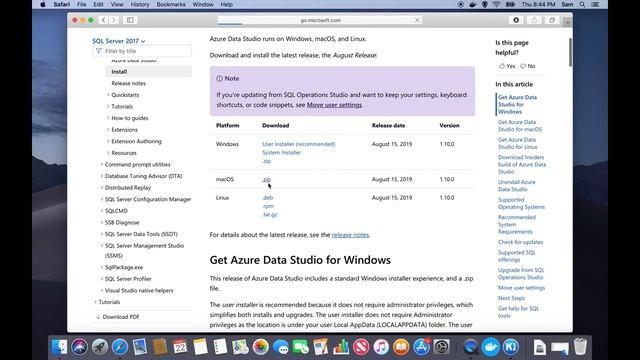Open Docker whale icon in Dock
Viewport: 640px width, 360px height.
pos(491,347)
